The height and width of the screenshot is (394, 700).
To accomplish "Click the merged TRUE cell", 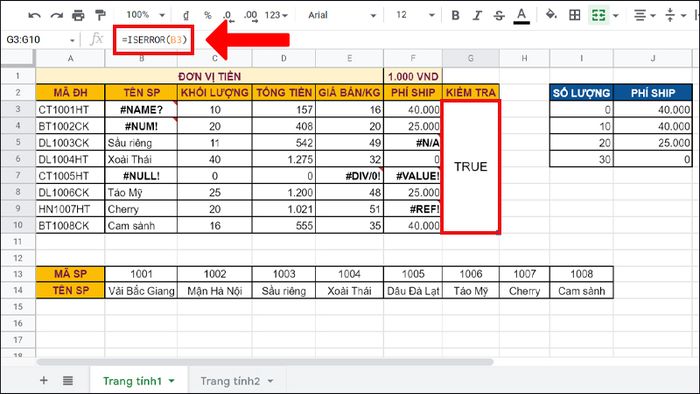I will [471, 166].
